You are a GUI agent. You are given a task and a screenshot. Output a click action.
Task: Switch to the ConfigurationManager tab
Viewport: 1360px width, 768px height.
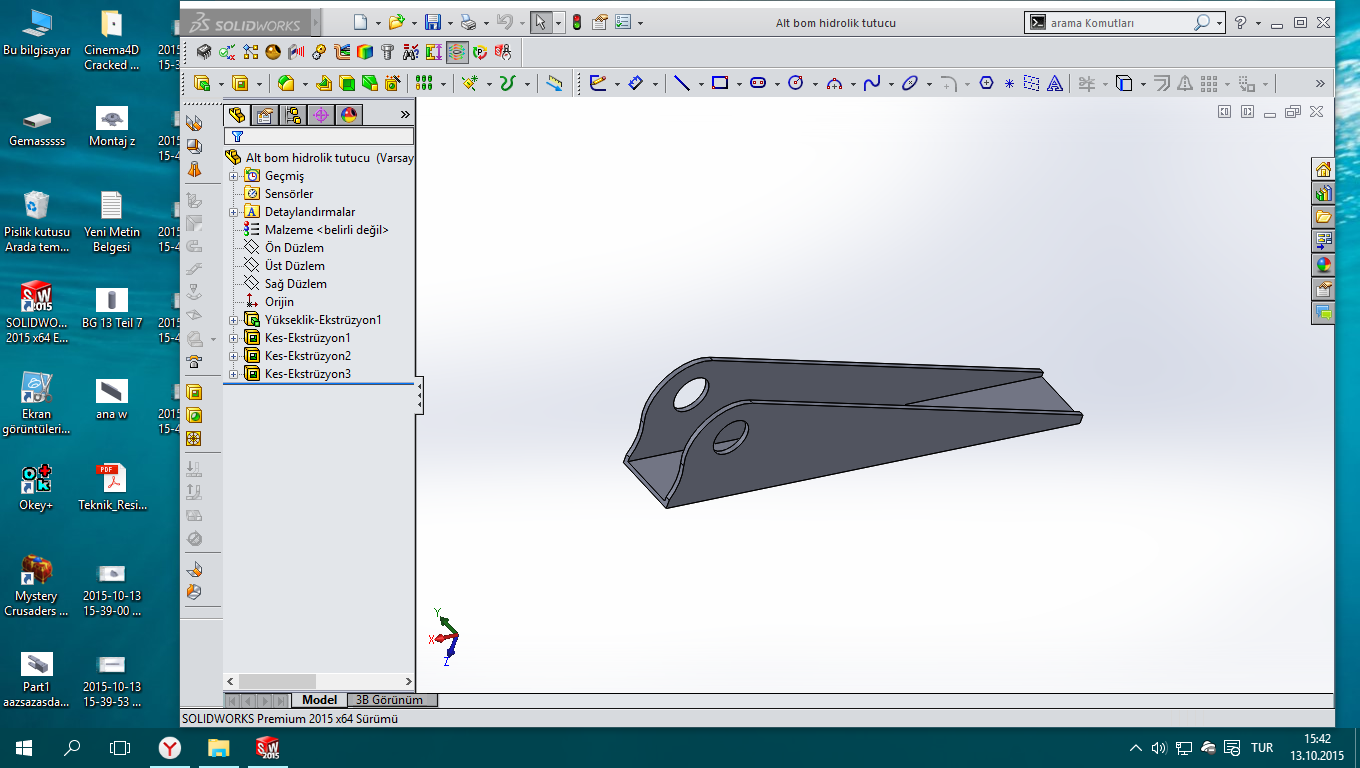pyautogui.click(x=292, y=115)
